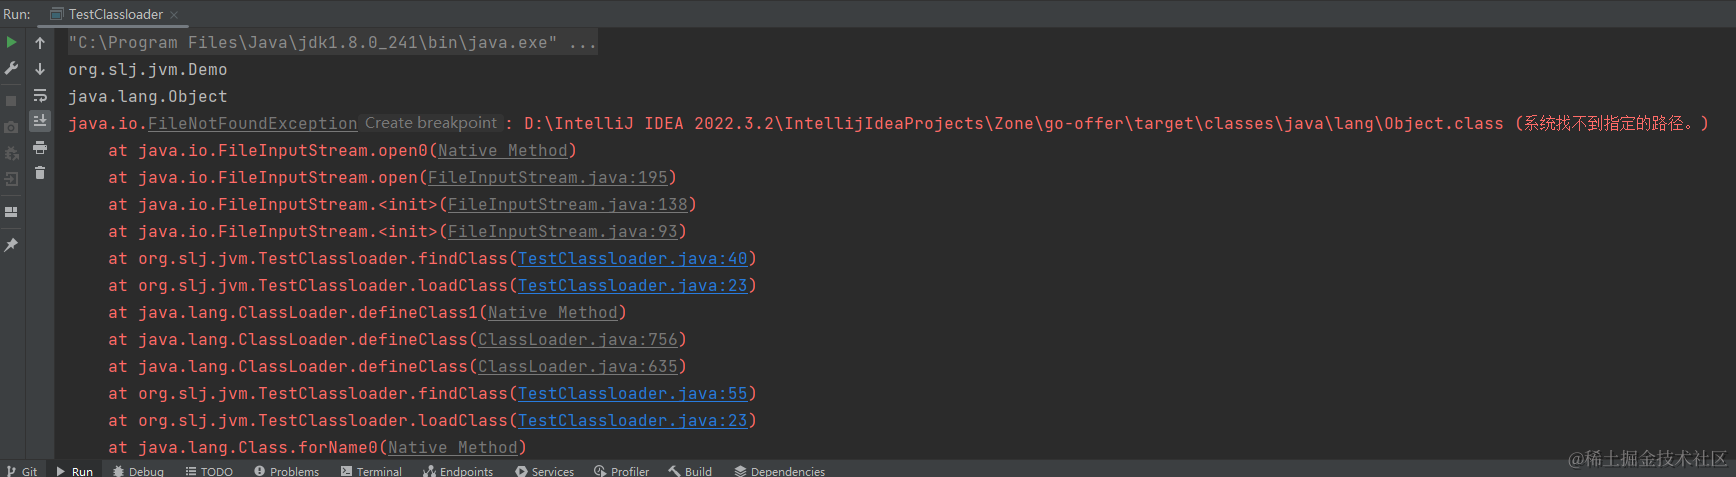The image size is (1736, 477).
Task: Open the Run tool window tab
Action: pyautogui.click(x=74, y=471)
